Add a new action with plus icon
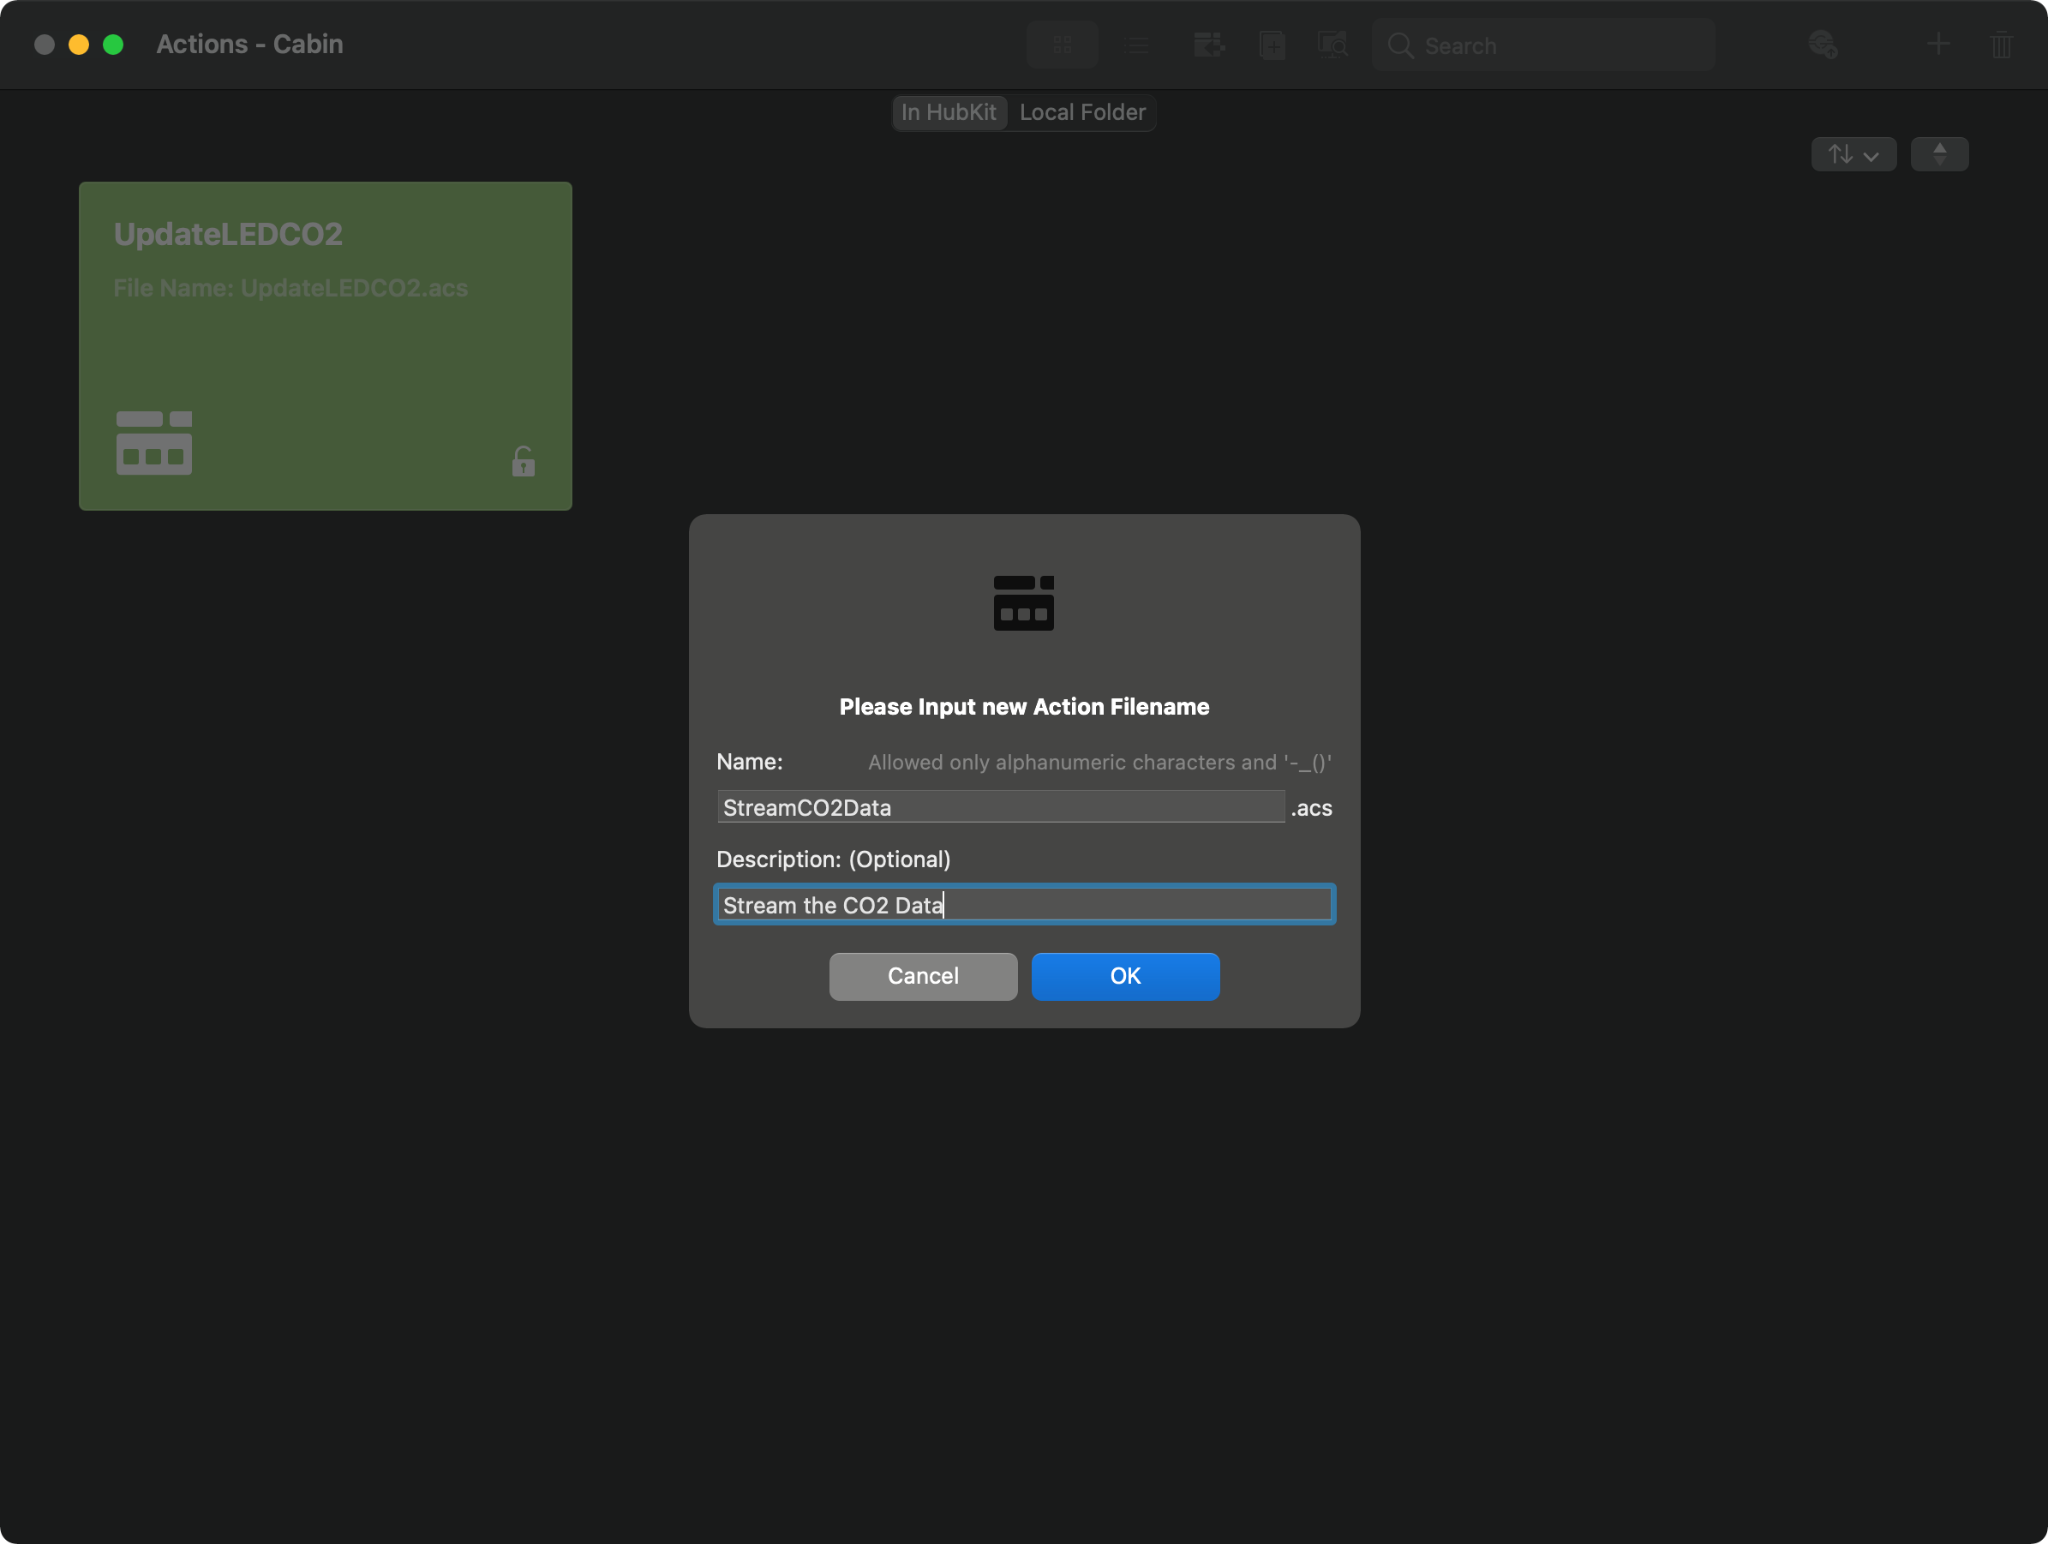 [x=1937, y=45]
